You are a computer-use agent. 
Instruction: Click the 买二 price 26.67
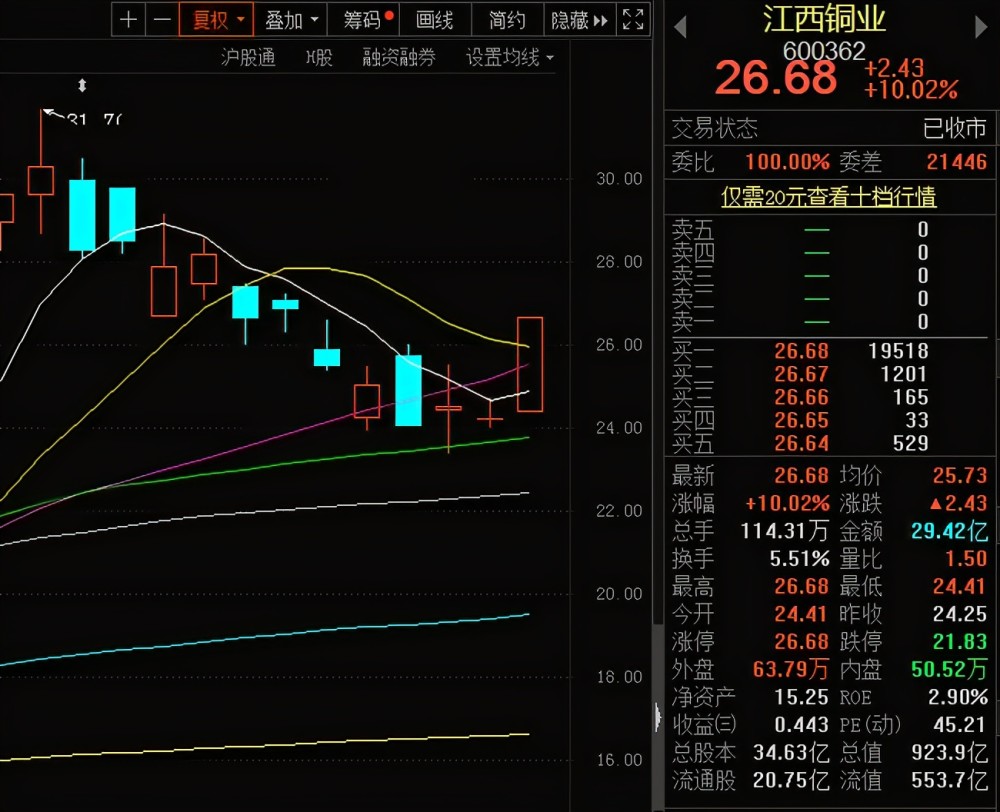801,374
